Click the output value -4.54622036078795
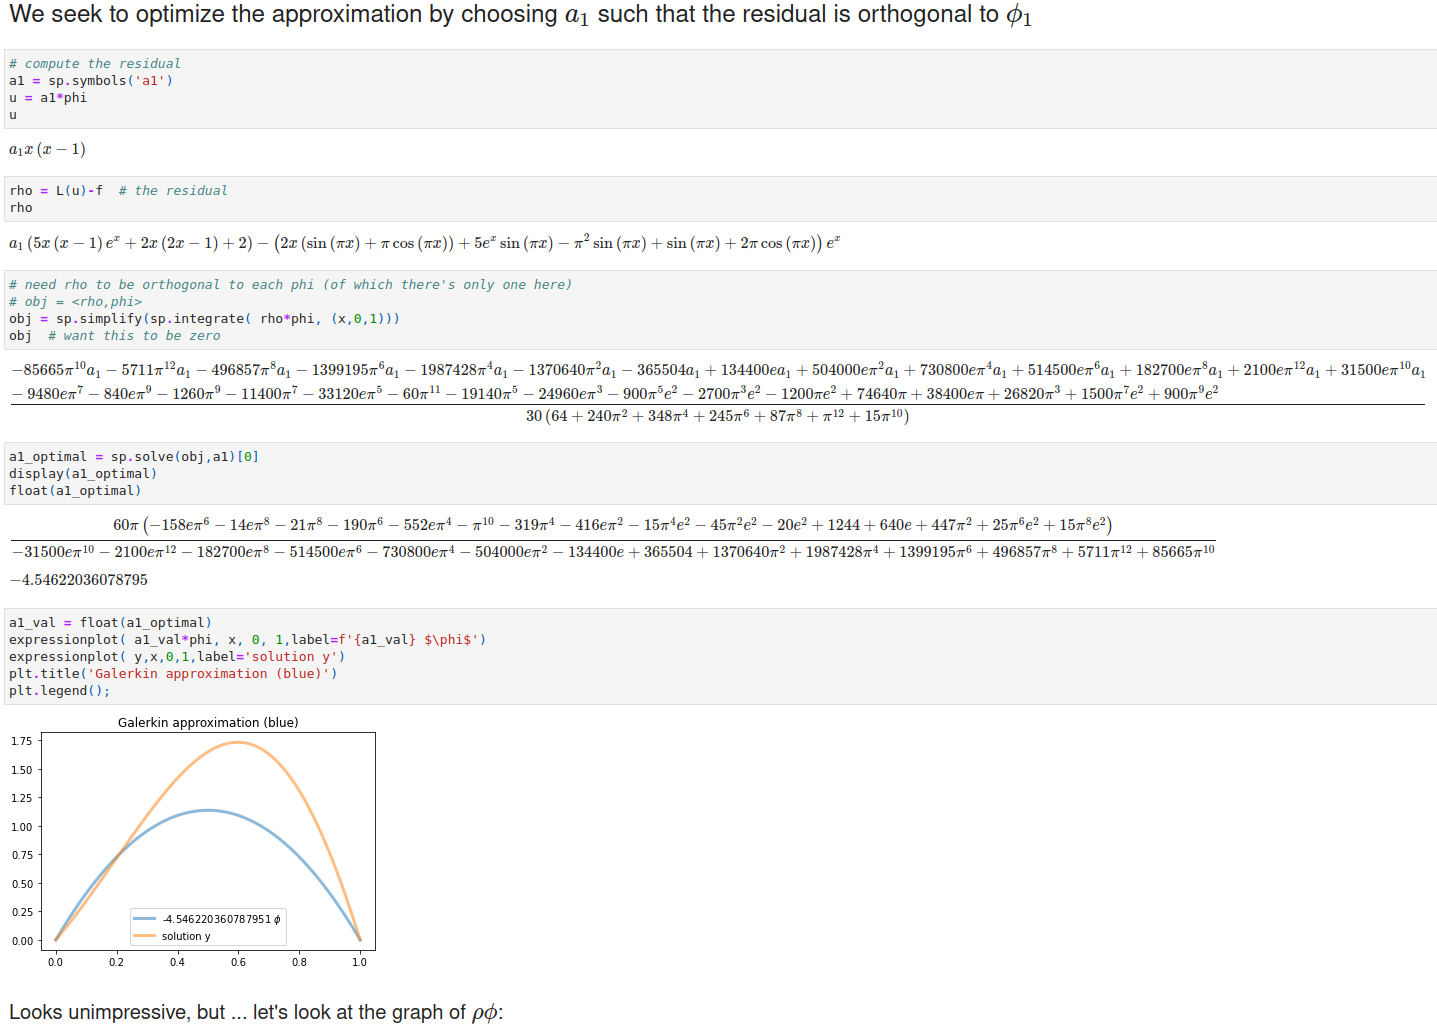 click(79, 580)
